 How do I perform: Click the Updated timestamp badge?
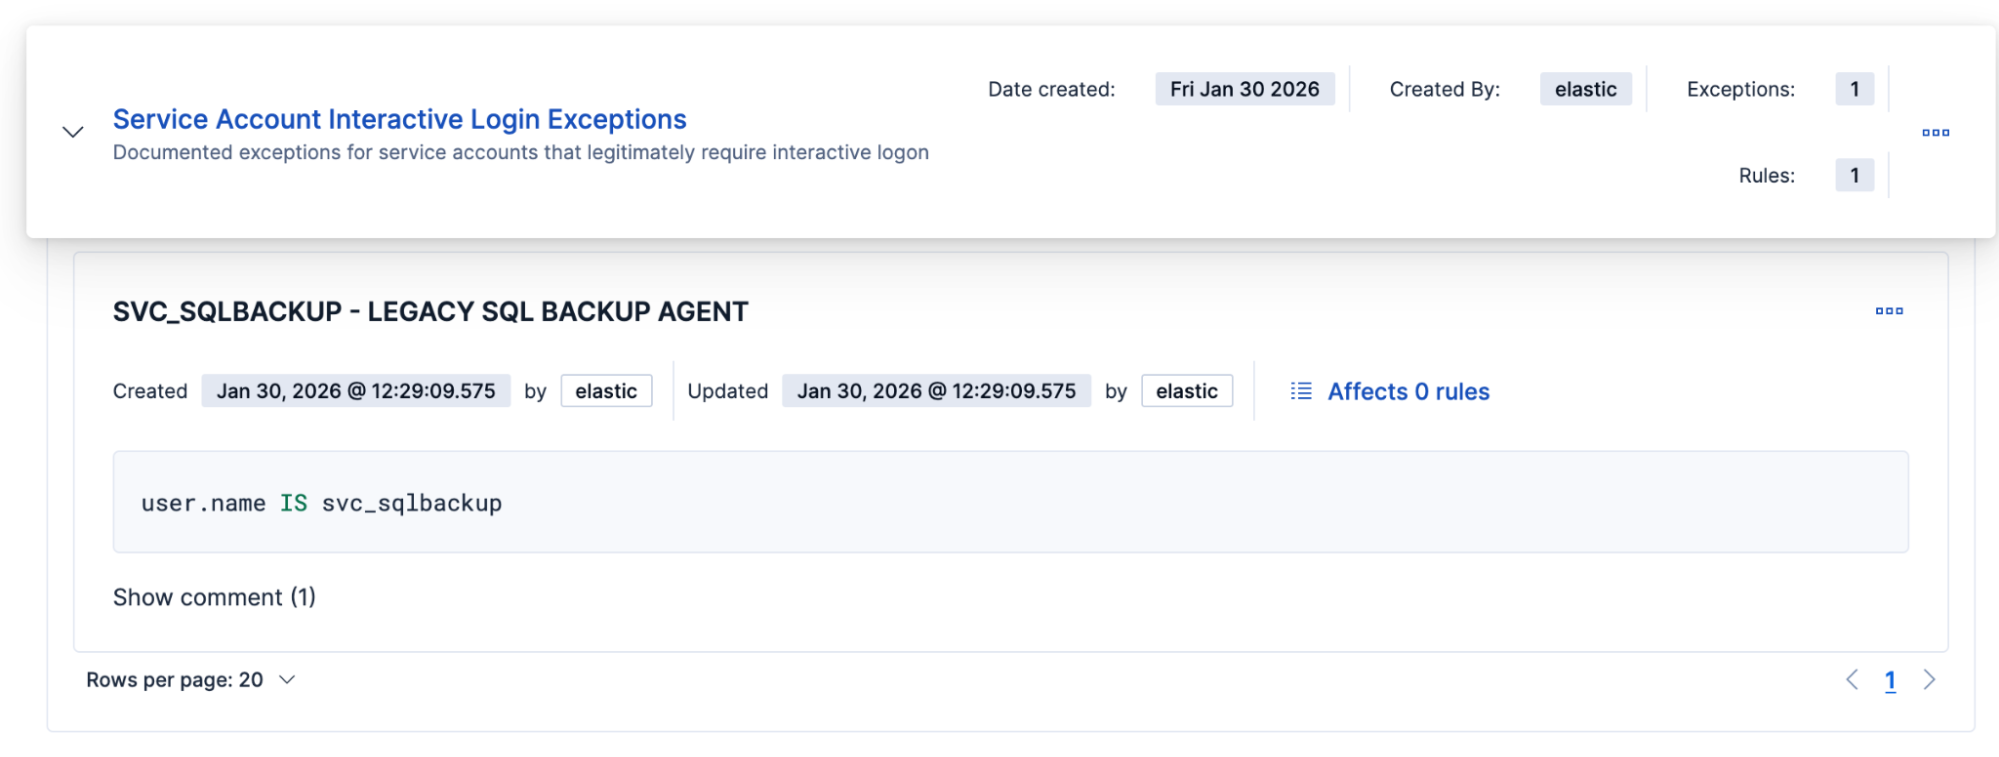(936, 391)
